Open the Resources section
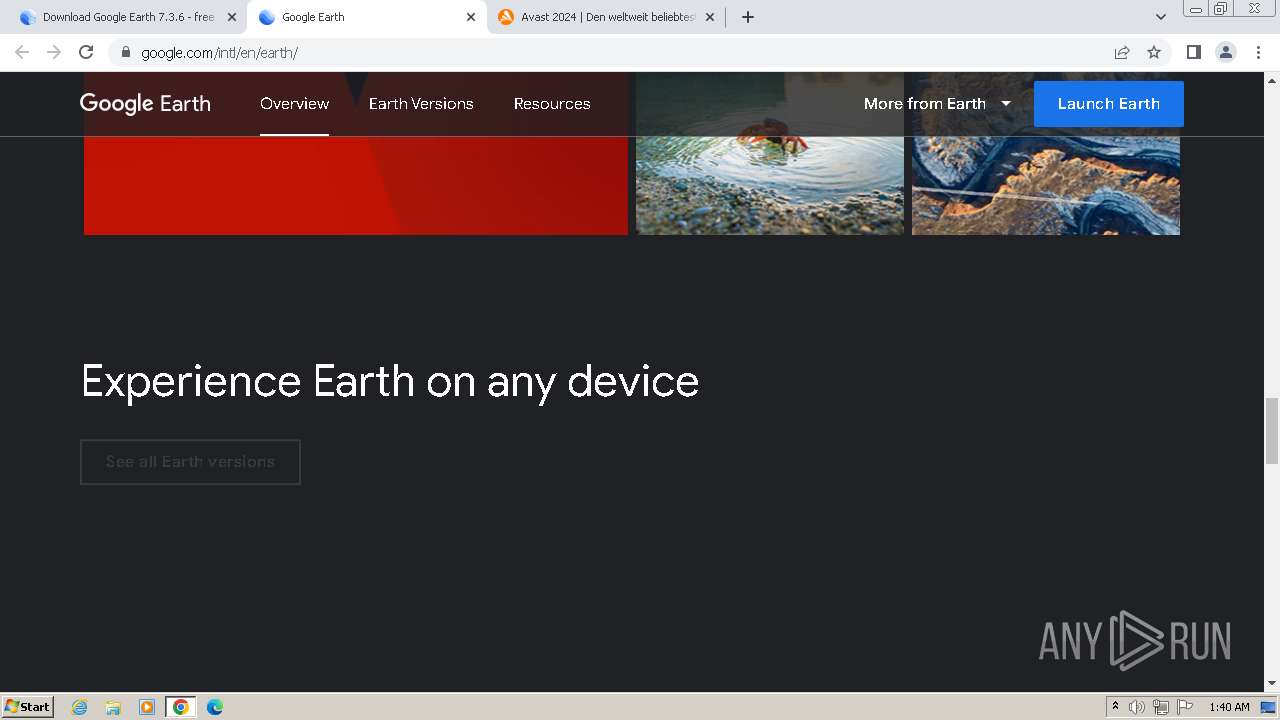The height and width of the screenshot is (720, 1280). tap(552, 103)
